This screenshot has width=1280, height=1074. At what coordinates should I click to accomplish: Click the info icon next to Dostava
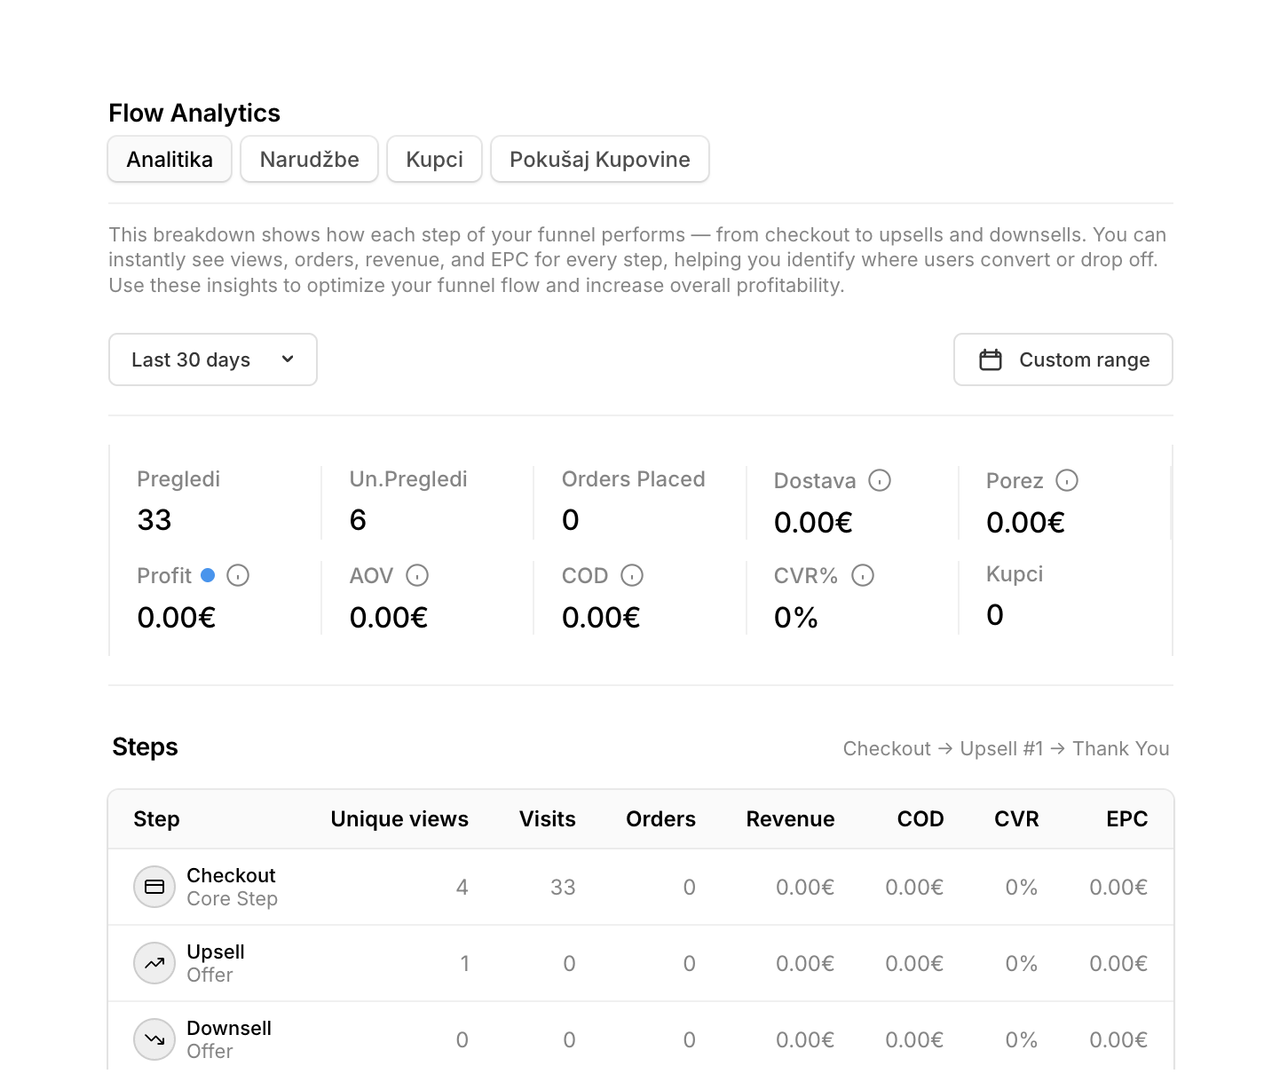pyautogui.click(x=879, y=480)
